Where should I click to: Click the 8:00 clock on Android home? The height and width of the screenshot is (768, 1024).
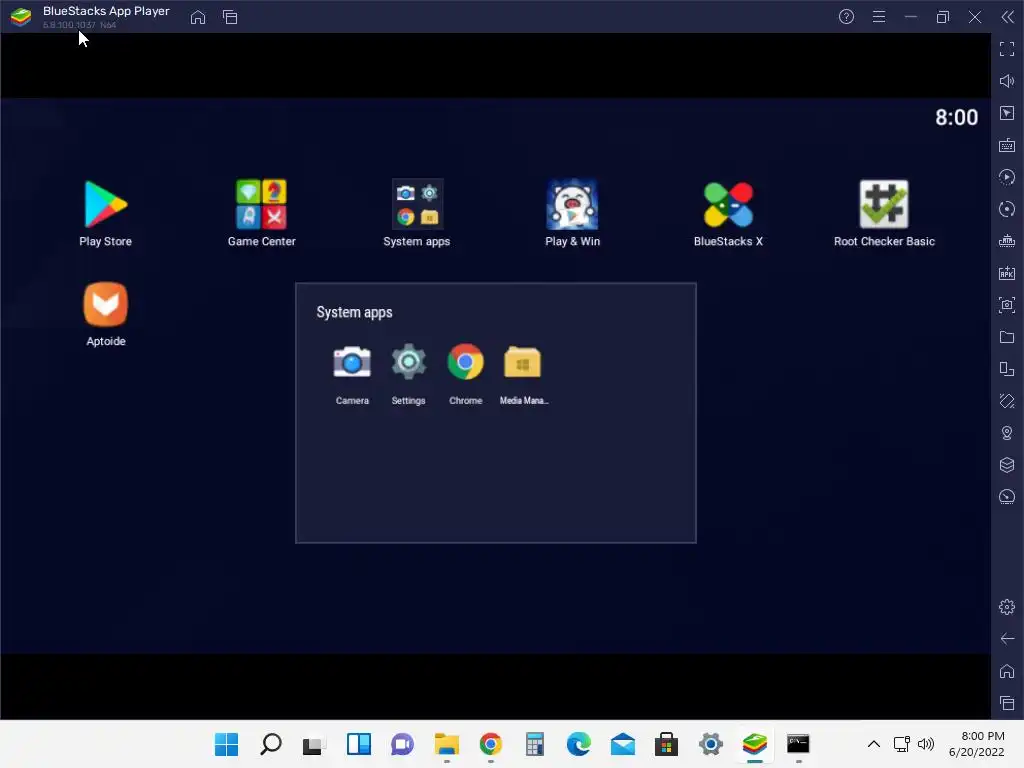pyautogui.click(x=956, y=118)
